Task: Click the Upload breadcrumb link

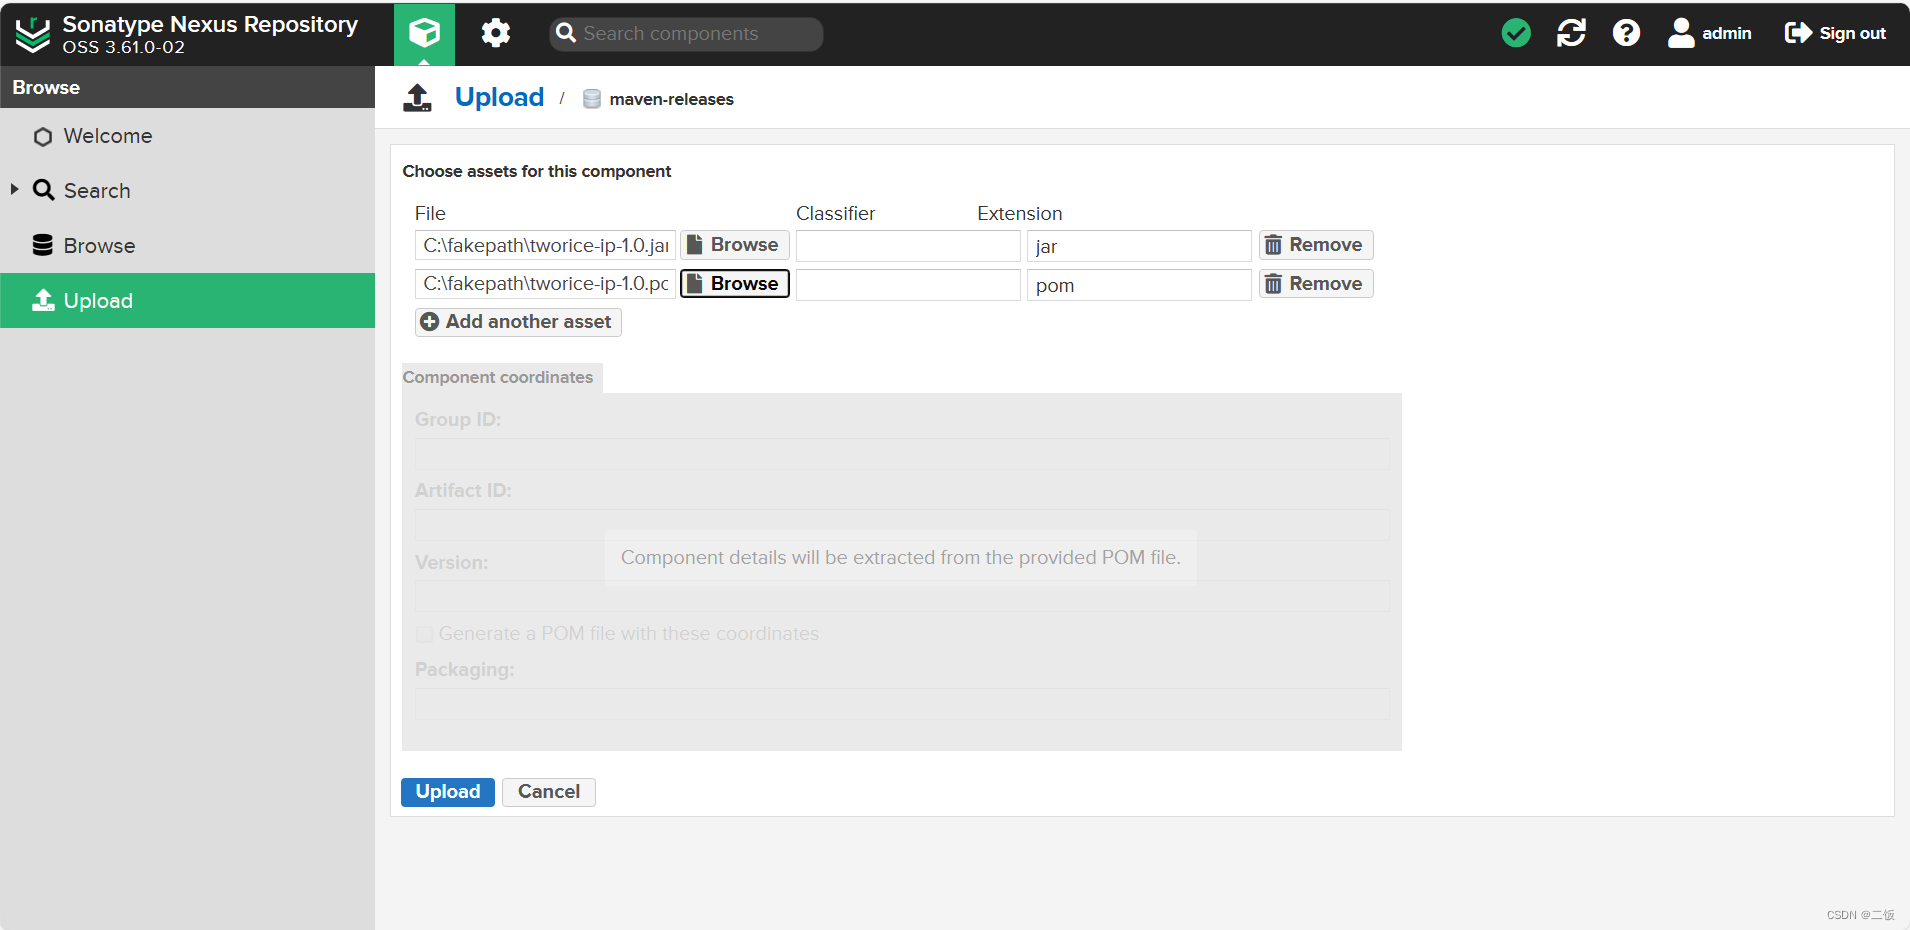Action: [499, 97]
